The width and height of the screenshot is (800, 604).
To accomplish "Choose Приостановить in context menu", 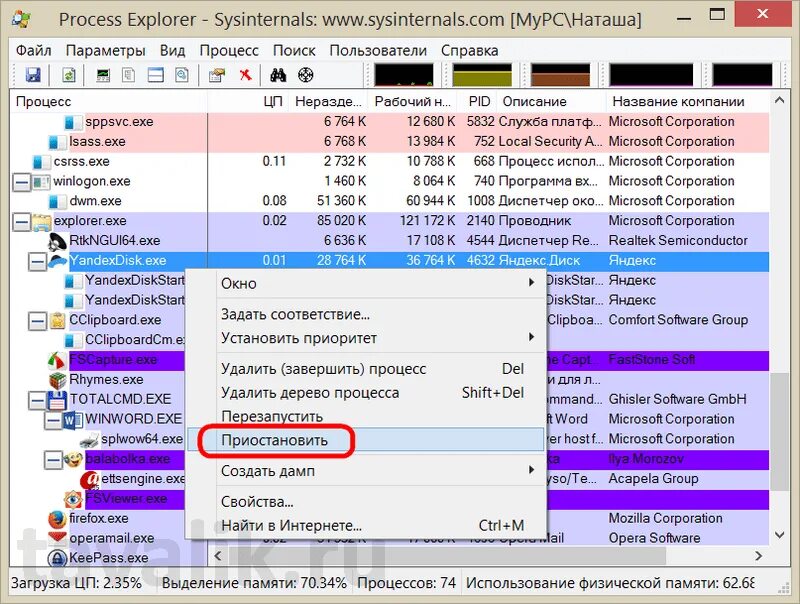I will (366, 440).
